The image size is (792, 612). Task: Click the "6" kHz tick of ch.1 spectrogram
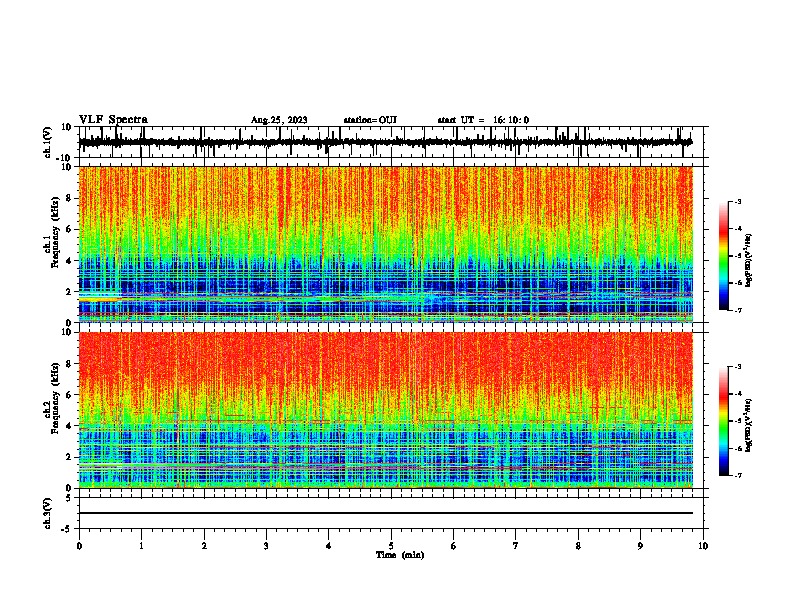coord(69,229)
